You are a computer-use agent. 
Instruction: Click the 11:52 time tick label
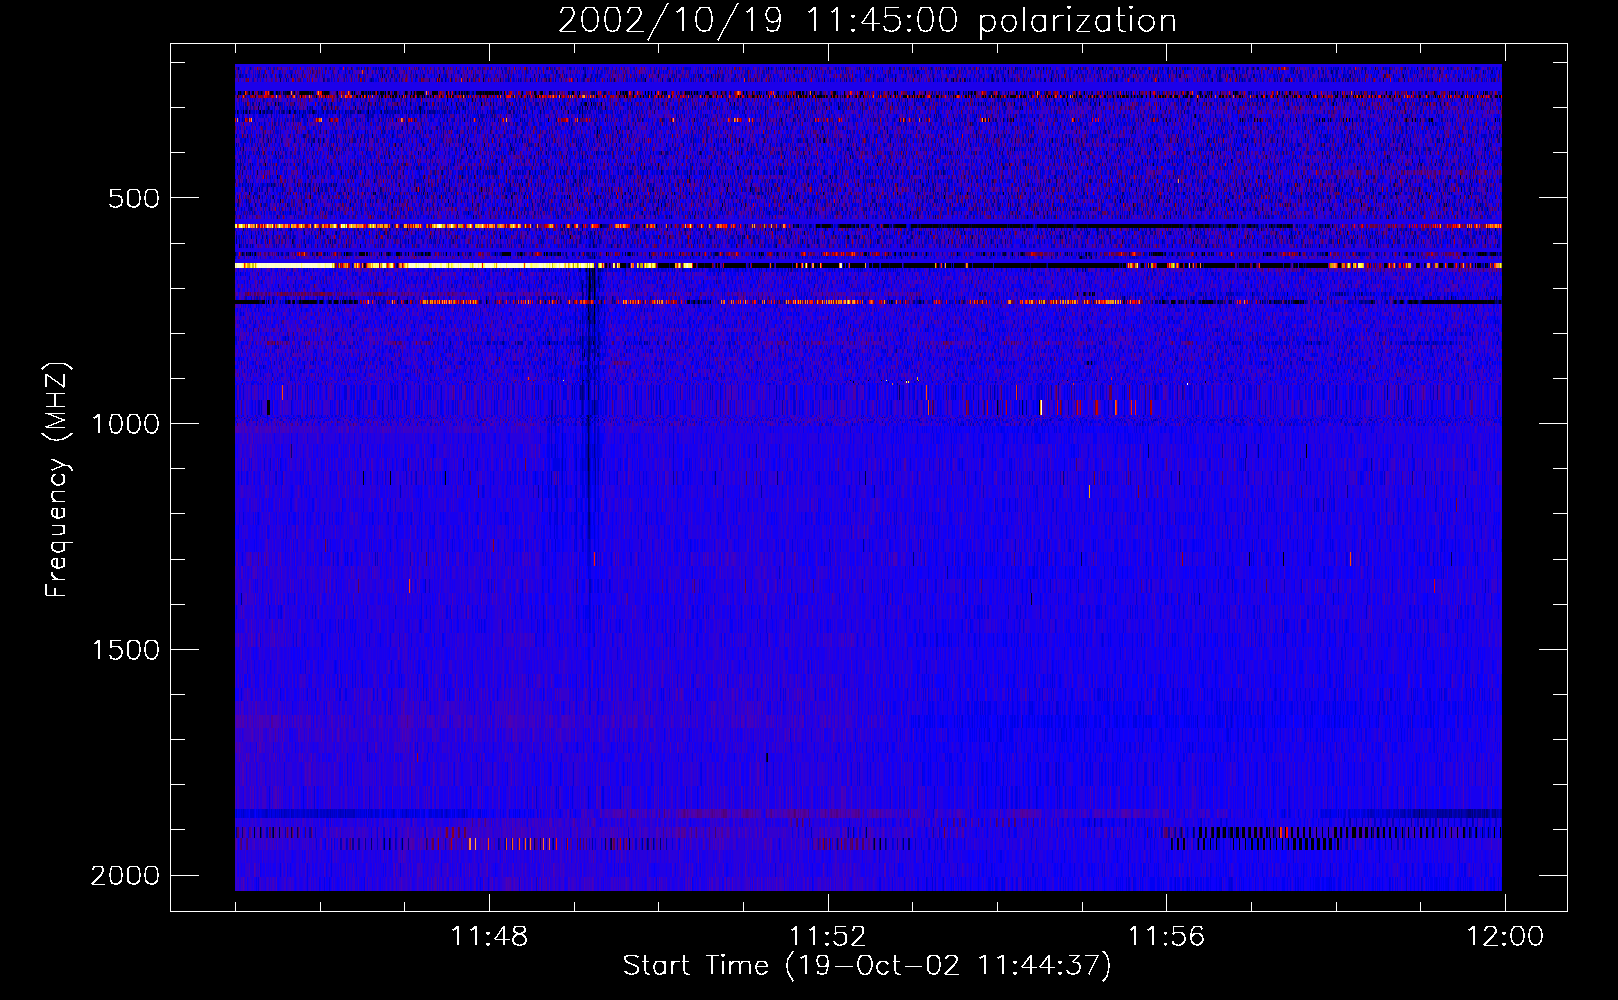click(x=827, y=937)
